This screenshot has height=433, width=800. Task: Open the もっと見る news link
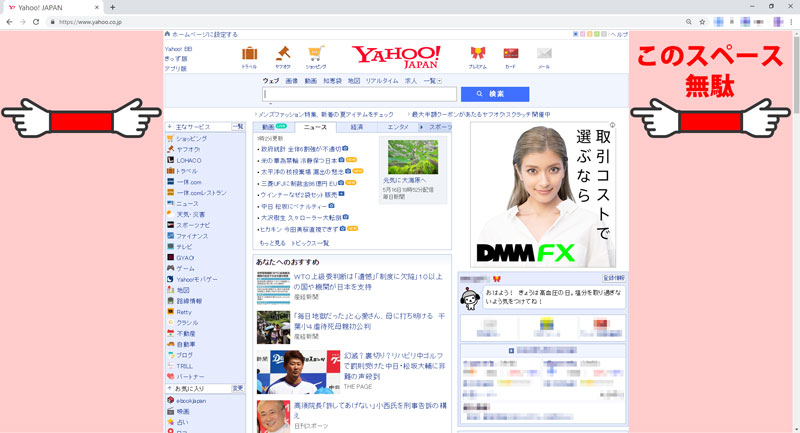pos(272,243)
